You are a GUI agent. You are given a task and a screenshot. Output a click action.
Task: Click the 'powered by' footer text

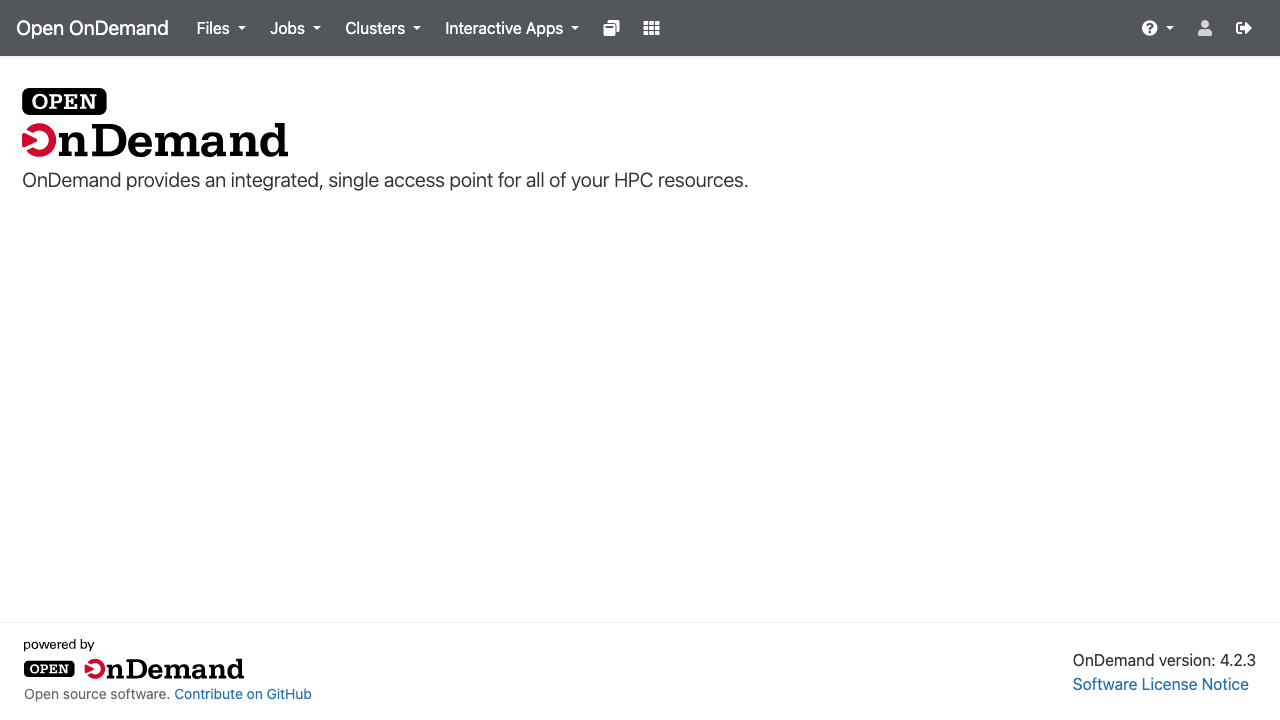[x=59, y=645]
